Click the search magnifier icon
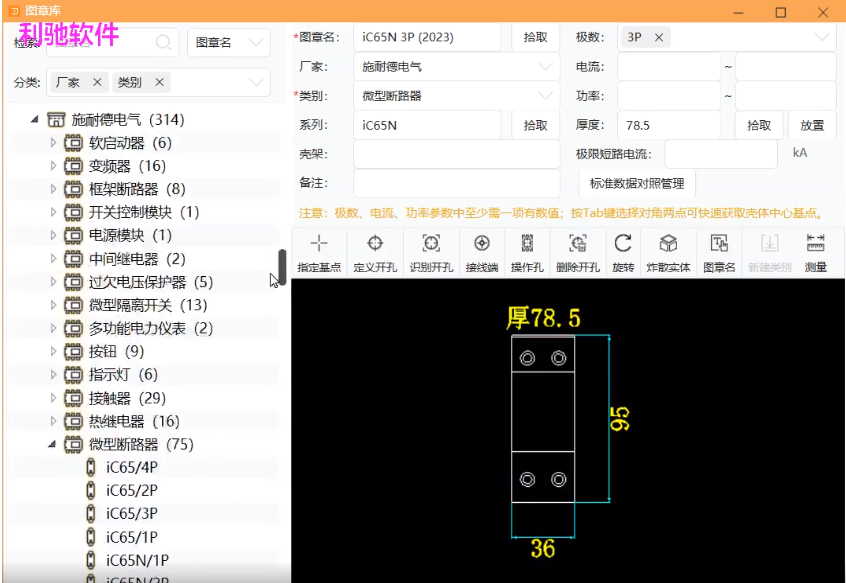This screenshot has height=583, width=846. (x=163, y=42)
